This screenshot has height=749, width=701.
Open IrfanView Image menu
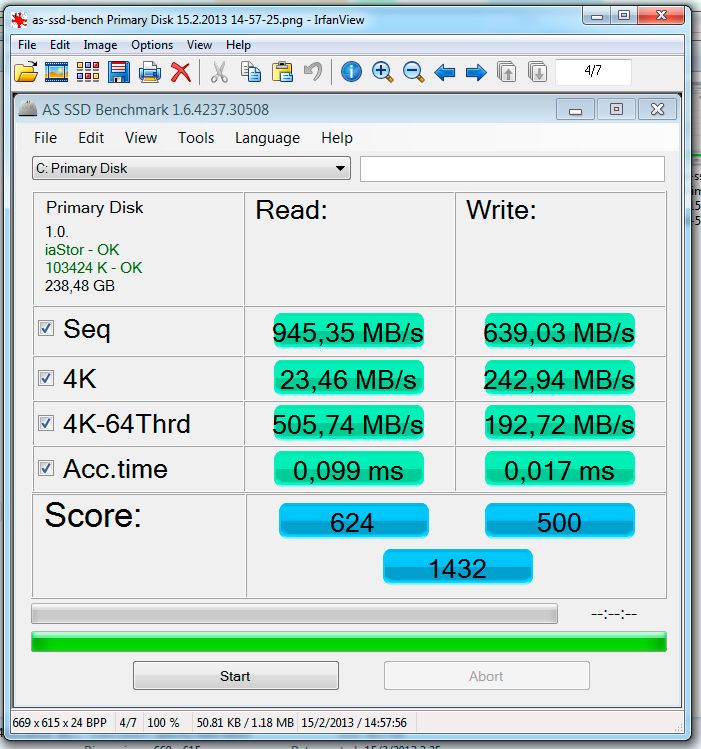tap(100, 45)
